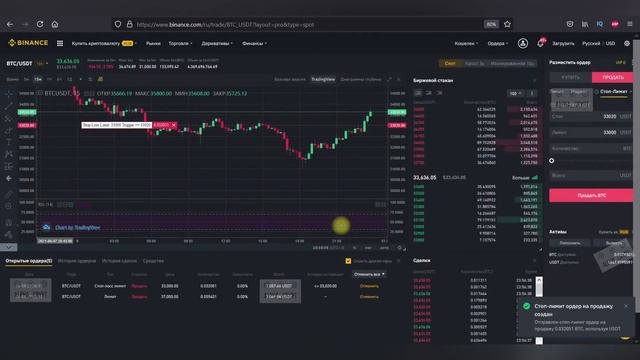Screen dimensions: 640x360
Task: Open the Binance logo home link
Action: pyautogui.click(x=28, y=43)
